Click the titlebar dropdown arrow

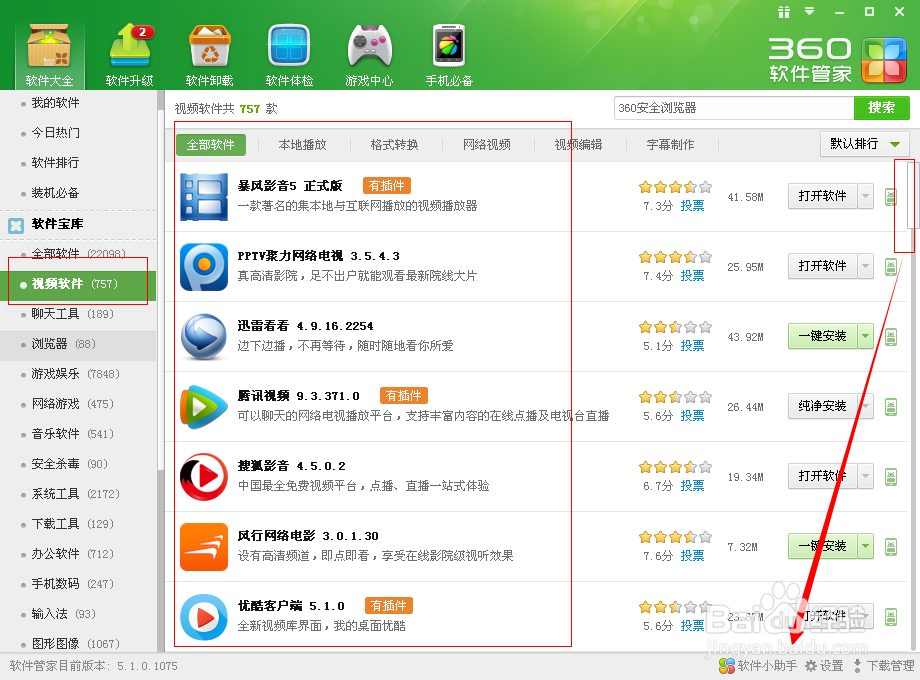(x=810, y=12)
